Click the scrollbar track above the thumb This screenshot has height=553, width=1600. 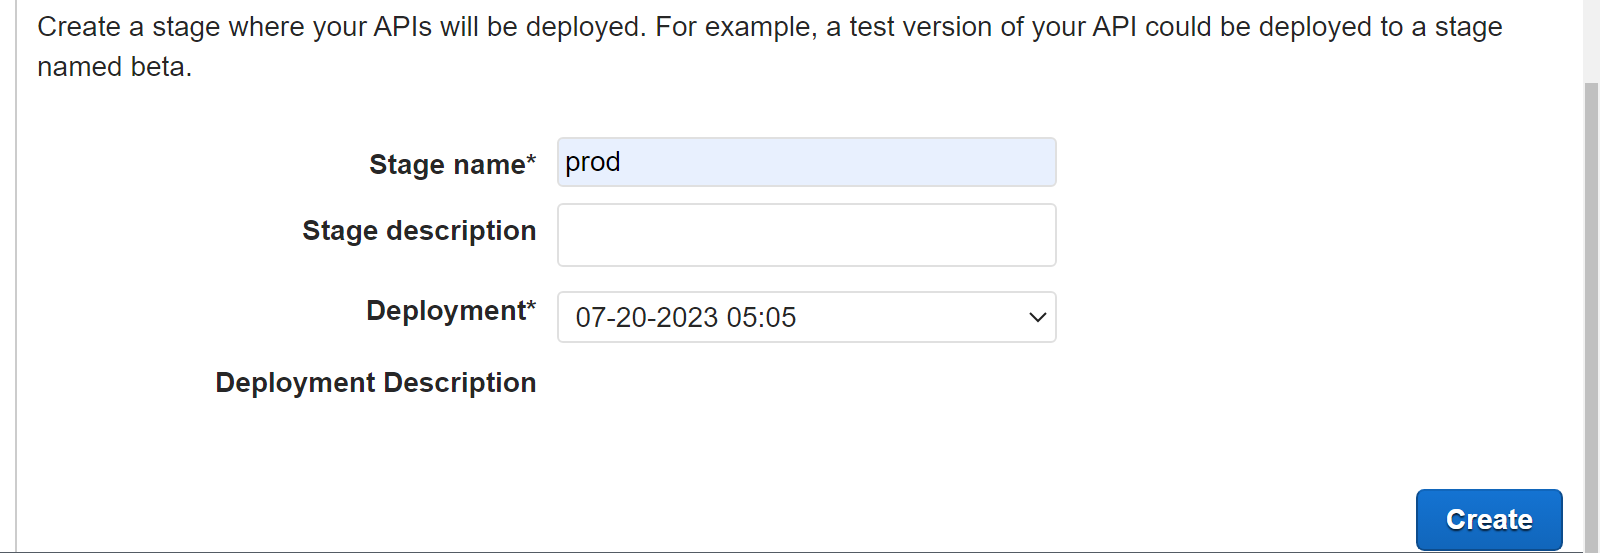point(1591,40)
